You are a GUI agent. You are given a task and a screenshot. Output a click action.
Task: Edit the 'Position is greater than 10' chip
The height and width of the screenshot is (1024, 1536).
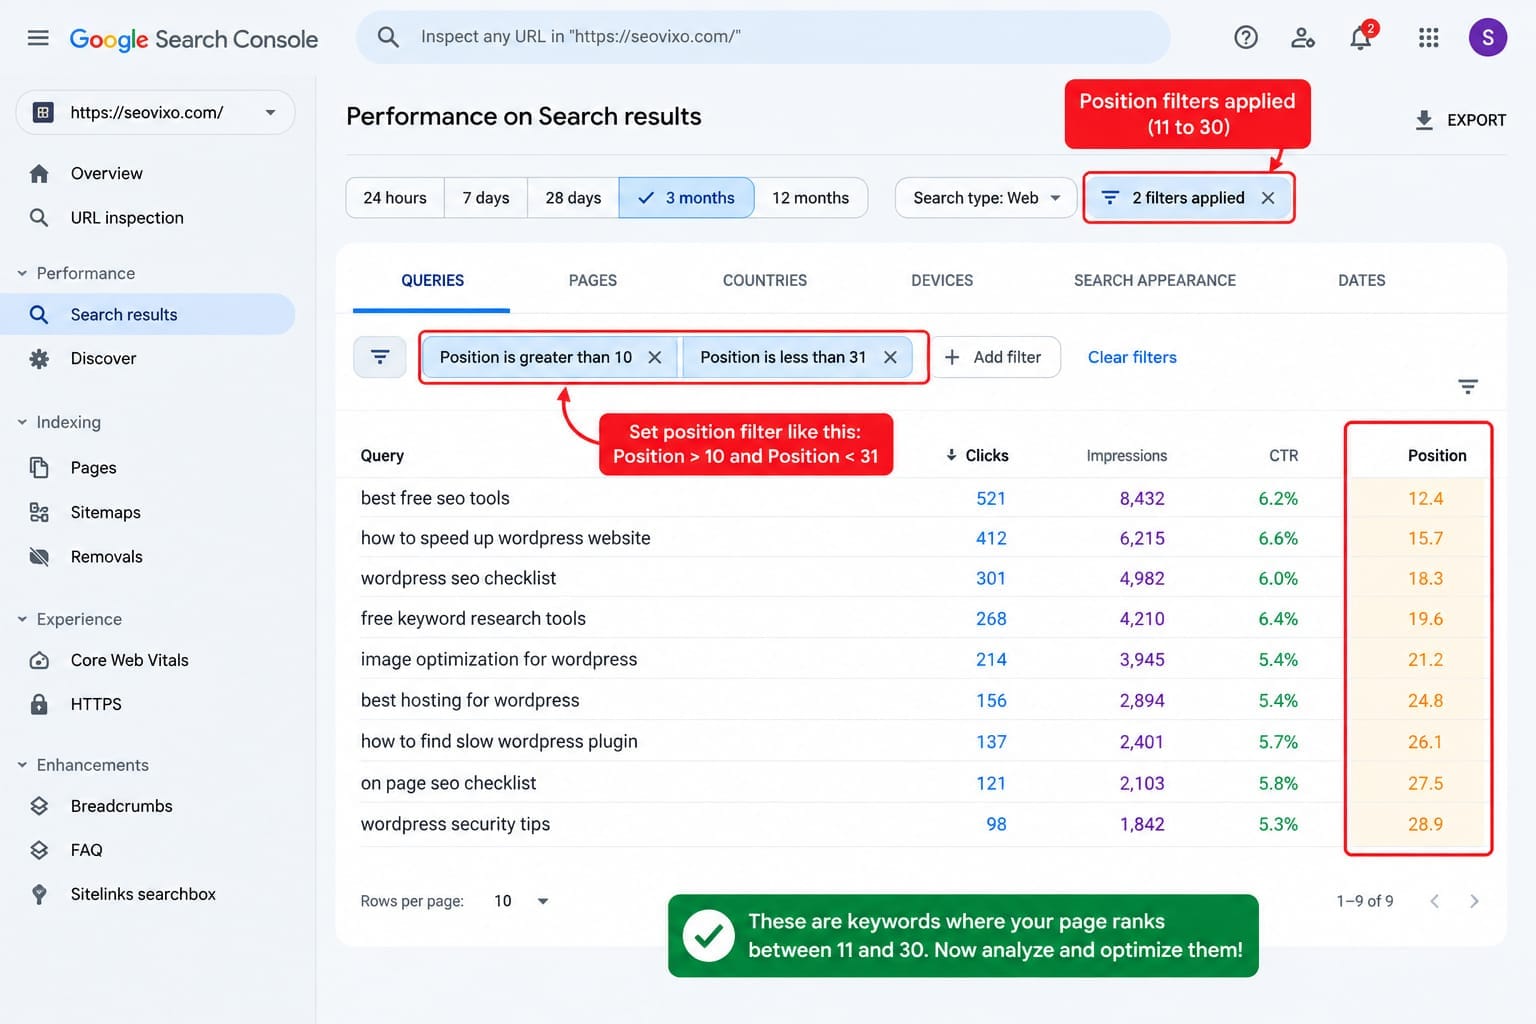point(535,357)
